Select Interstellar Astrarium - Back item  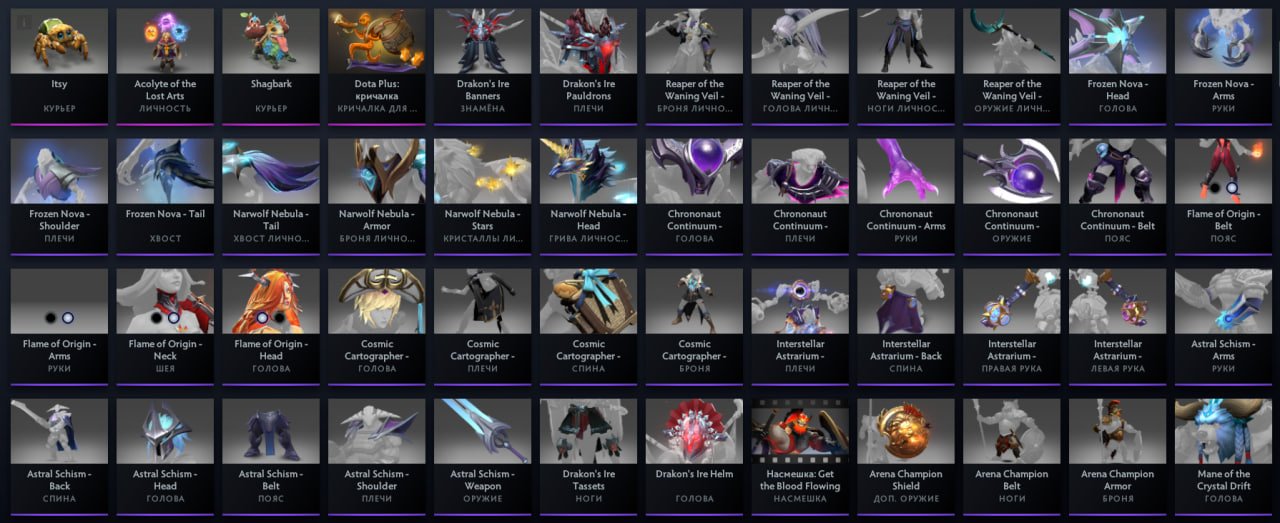click(905, 326)
